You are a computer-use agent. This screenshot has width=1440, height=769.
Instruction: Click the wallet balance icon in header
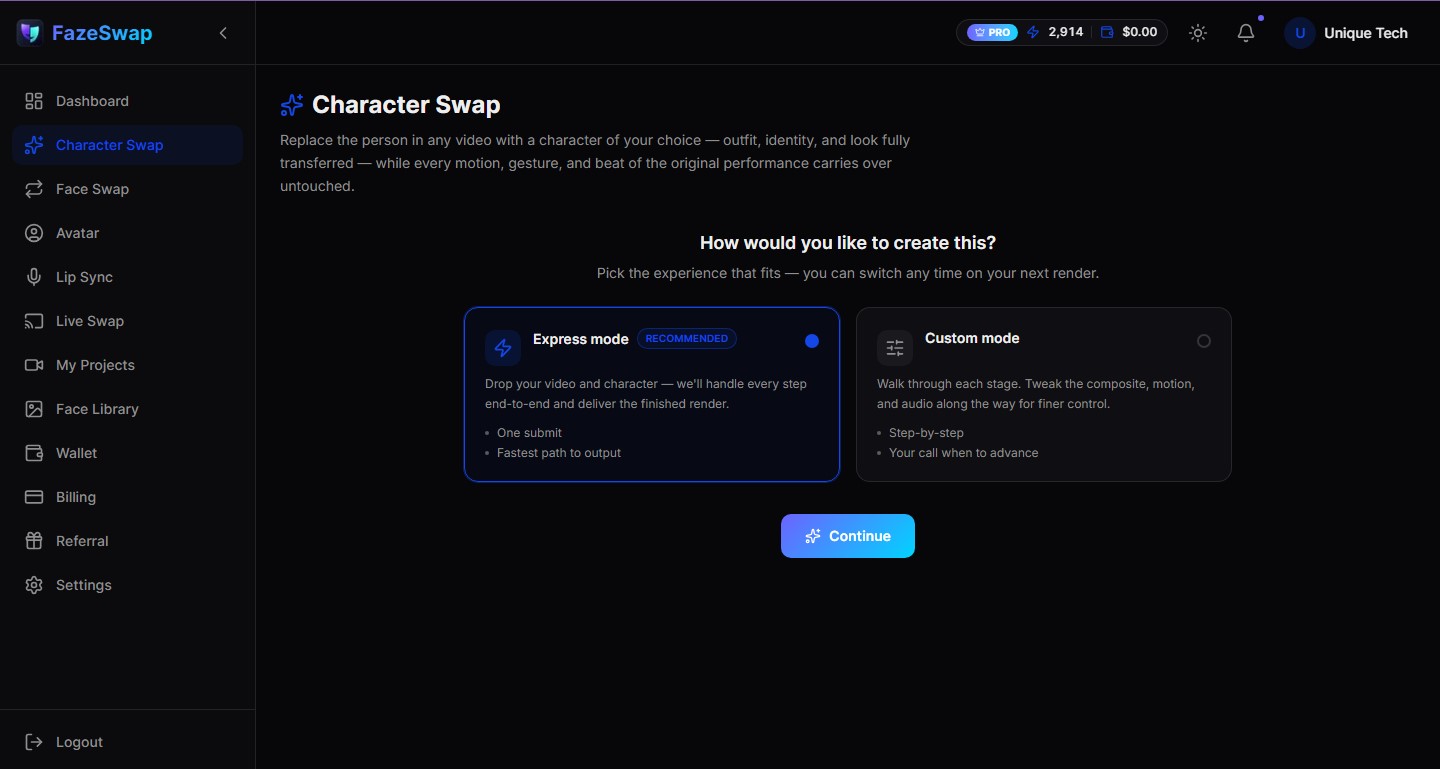pos(1107,32)
